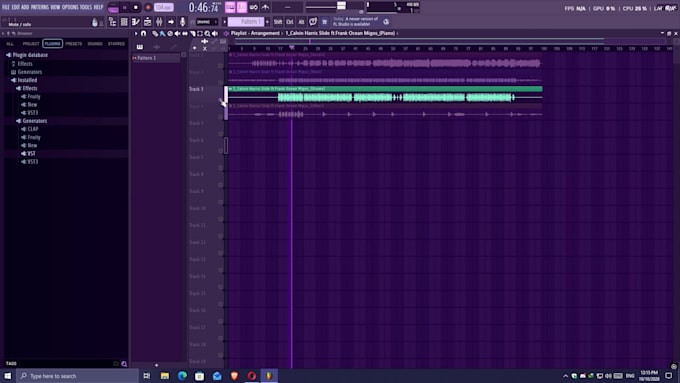Image resolution: width=680 pixels, height=383 pixels.
Task: Open the Channel rack icon
Action: 147,22
